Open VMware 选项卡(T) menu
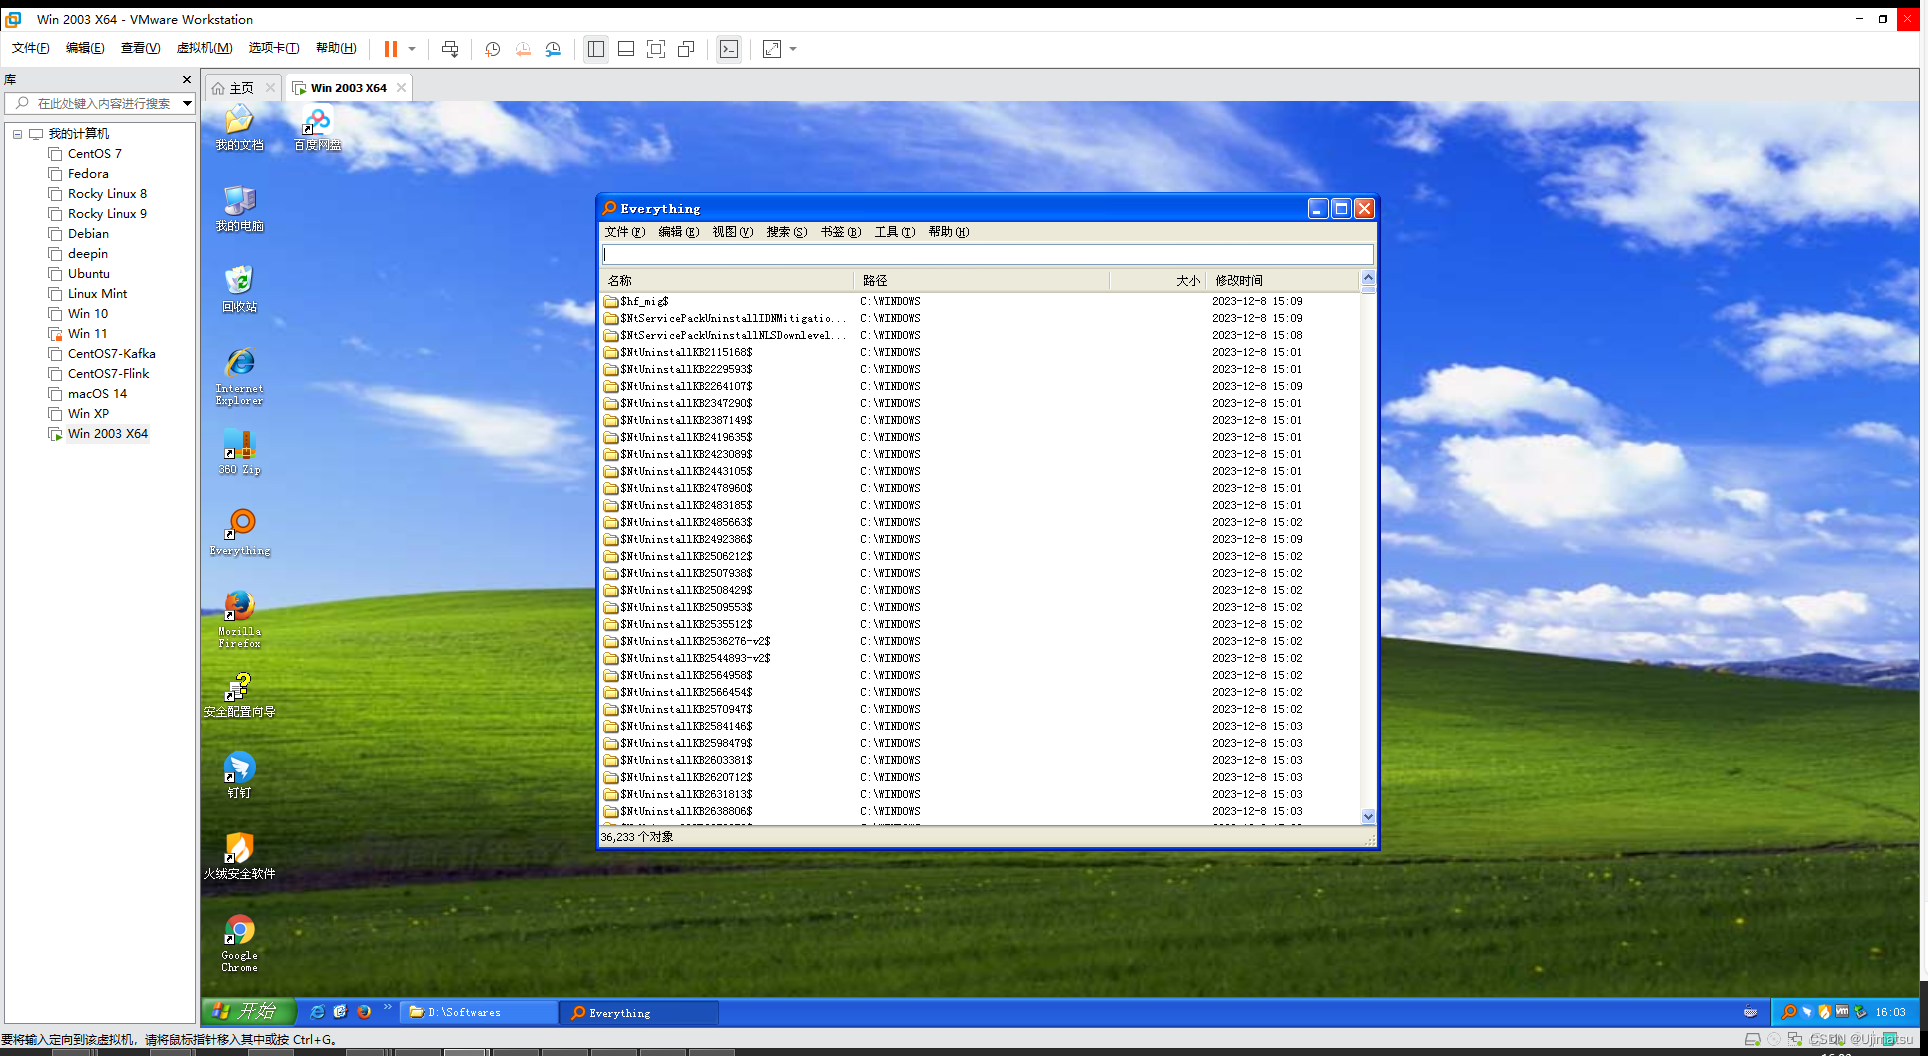1928x1056 pixels. [273, 48]
